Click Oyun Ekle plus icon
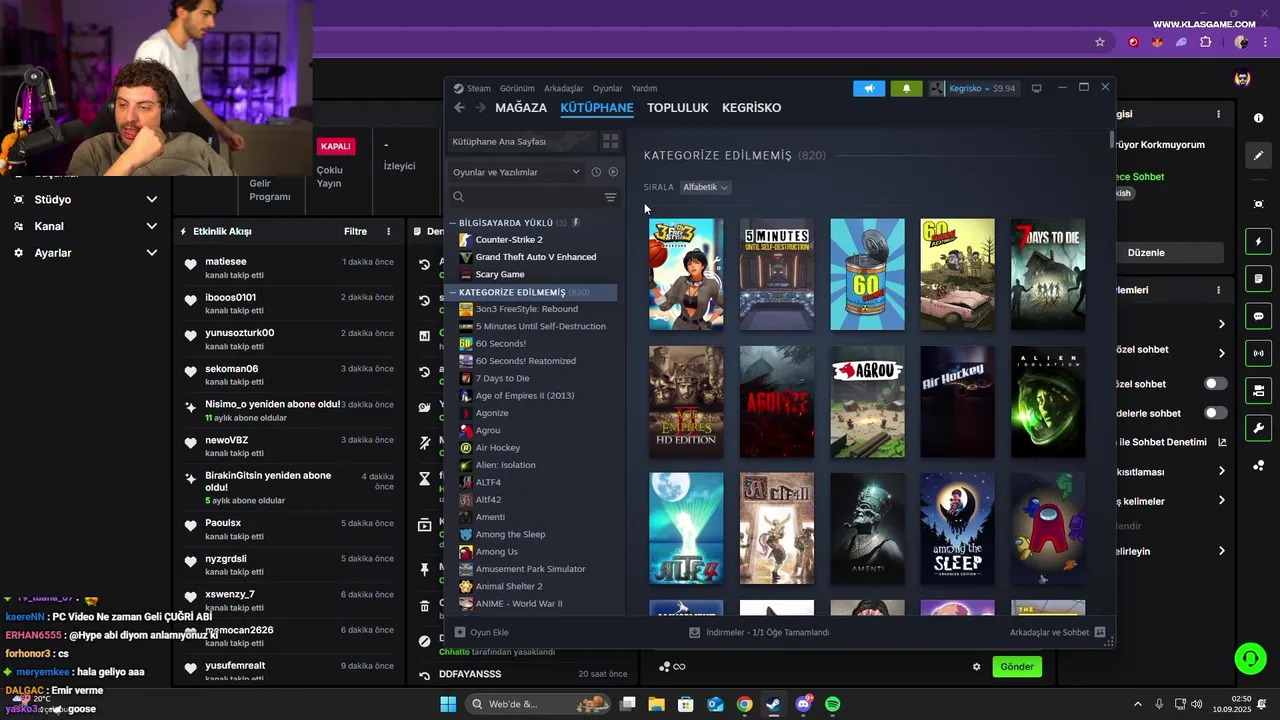Viewport: 1280px width, 720px height. [x=460, y=632]
